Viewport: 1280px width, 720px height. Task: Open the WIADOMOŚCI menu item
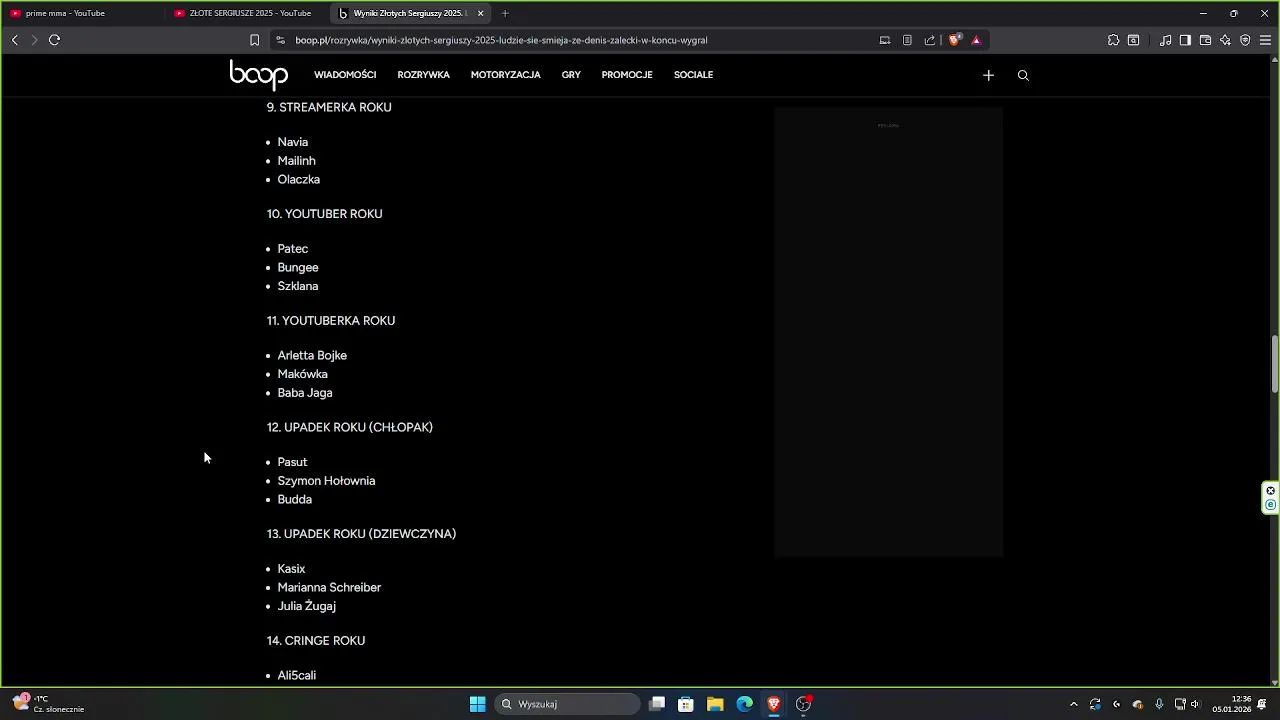coord(345,75)
